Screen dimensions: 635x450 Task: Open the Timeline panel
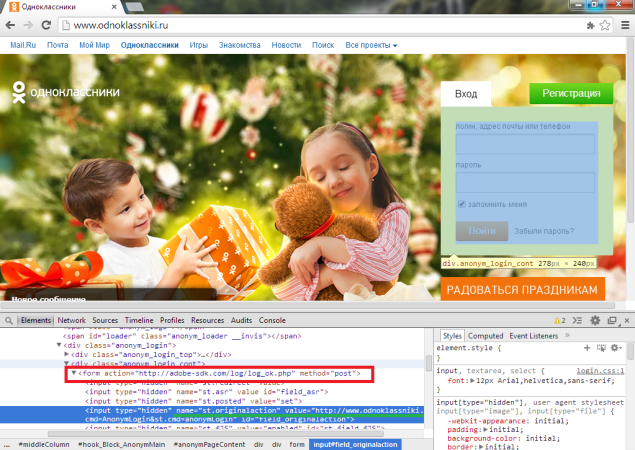click(139, 320)
